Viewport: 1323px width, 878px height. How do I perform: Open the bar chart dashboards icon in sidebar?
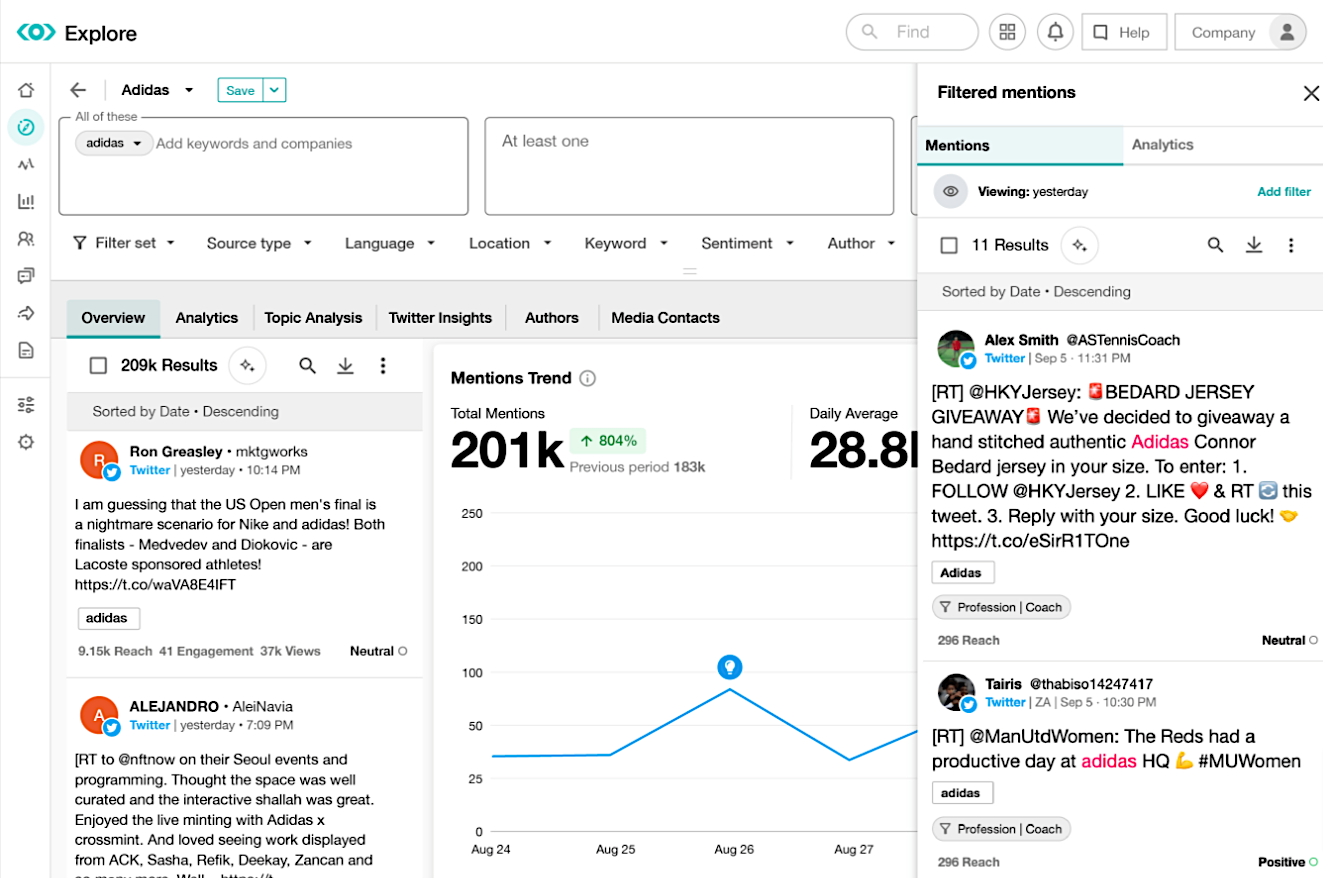coord(25,201)
